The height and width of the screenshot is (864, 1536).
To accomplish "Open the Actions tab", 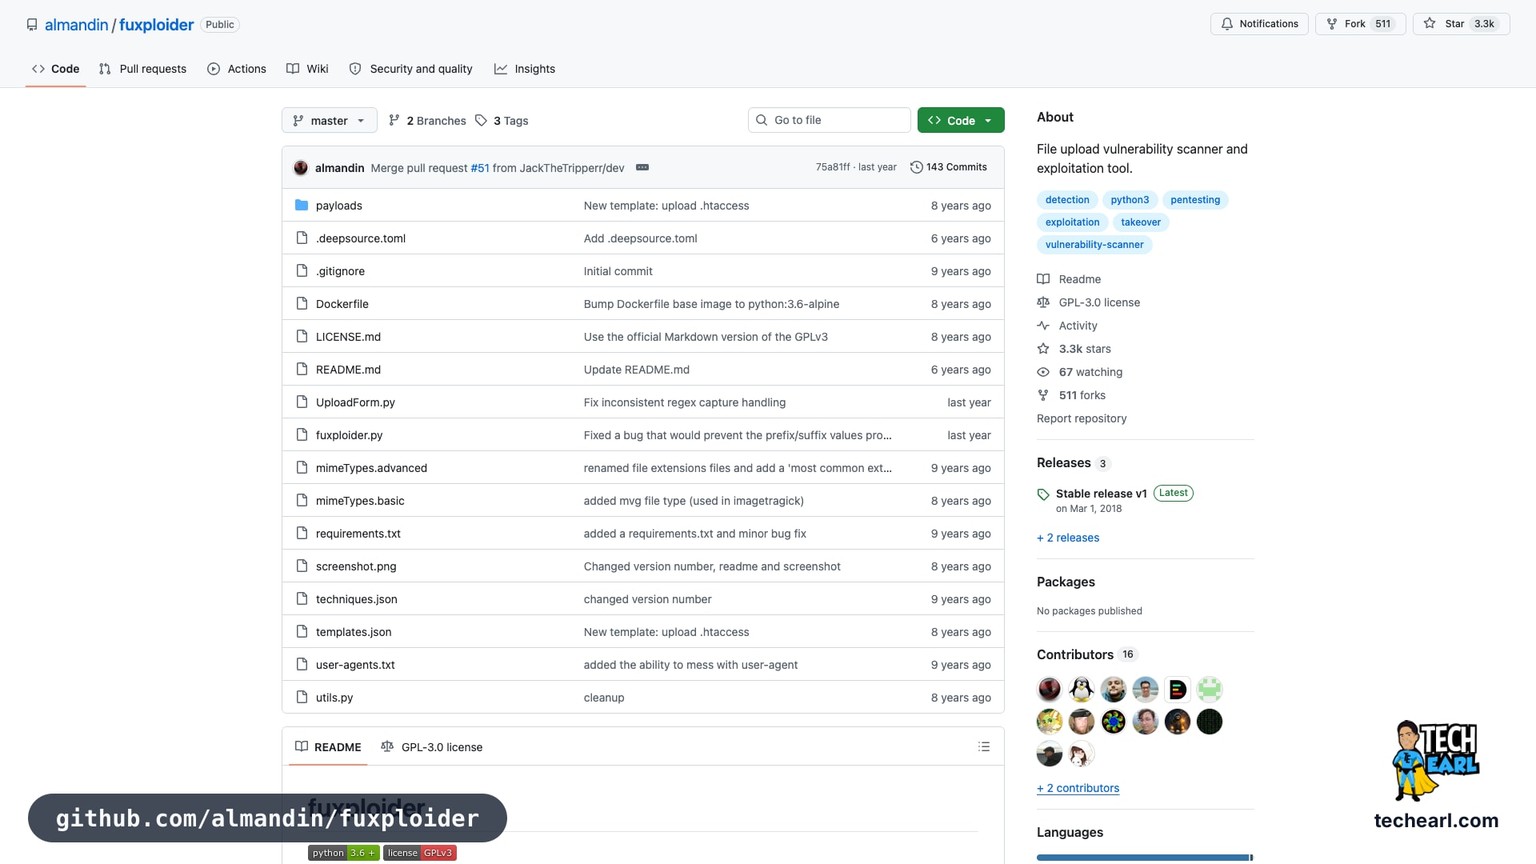I will click(x=236, y=69).
